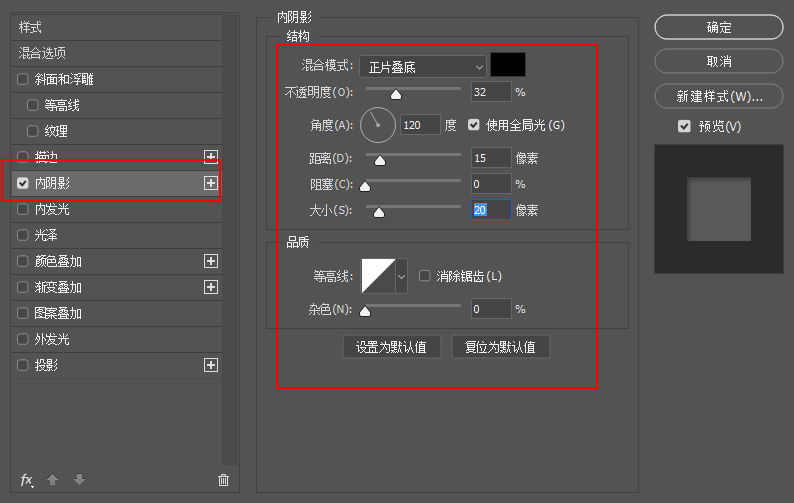Screen dimensions: 794x503
Task: Select the 内发光 style entry
Action: point(117,209)
